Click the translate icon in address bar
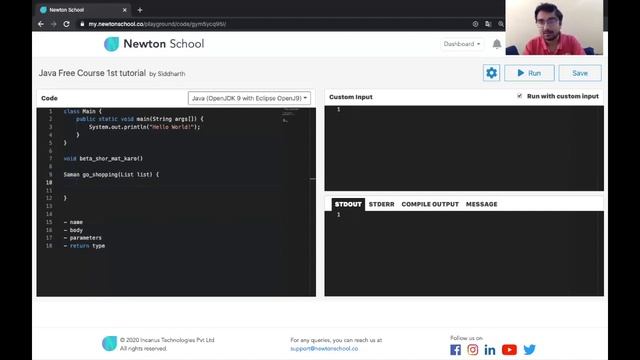 488,24
